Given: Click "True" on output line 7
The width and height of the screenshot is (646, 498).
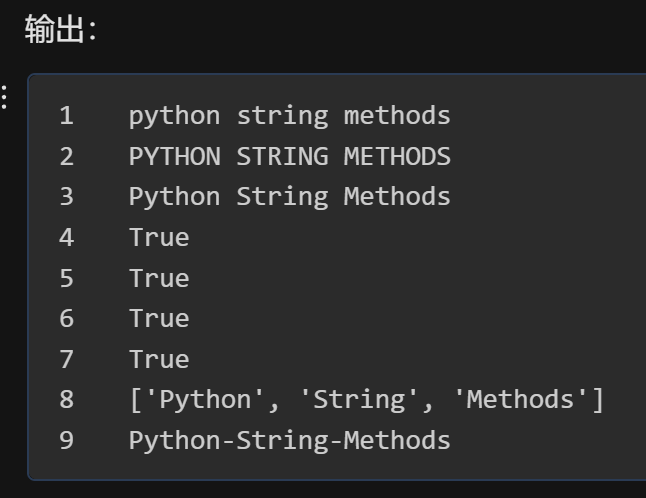Looking at the screenshot, I should click(158, 359).
